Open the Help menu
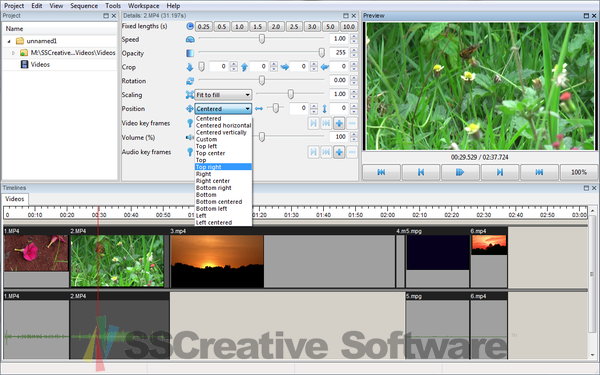 pyautogui.click(x=173, y=6)
